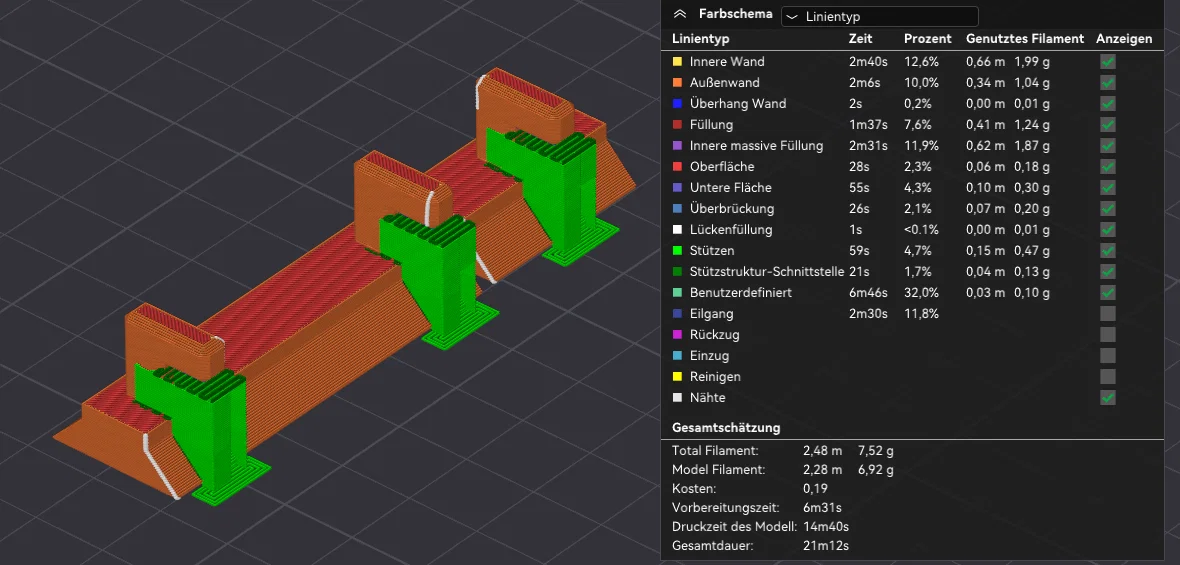Screen dimensions: 1180x565
Task: Click the Kosten value 0,19
Action: click(x=815, y=489)
